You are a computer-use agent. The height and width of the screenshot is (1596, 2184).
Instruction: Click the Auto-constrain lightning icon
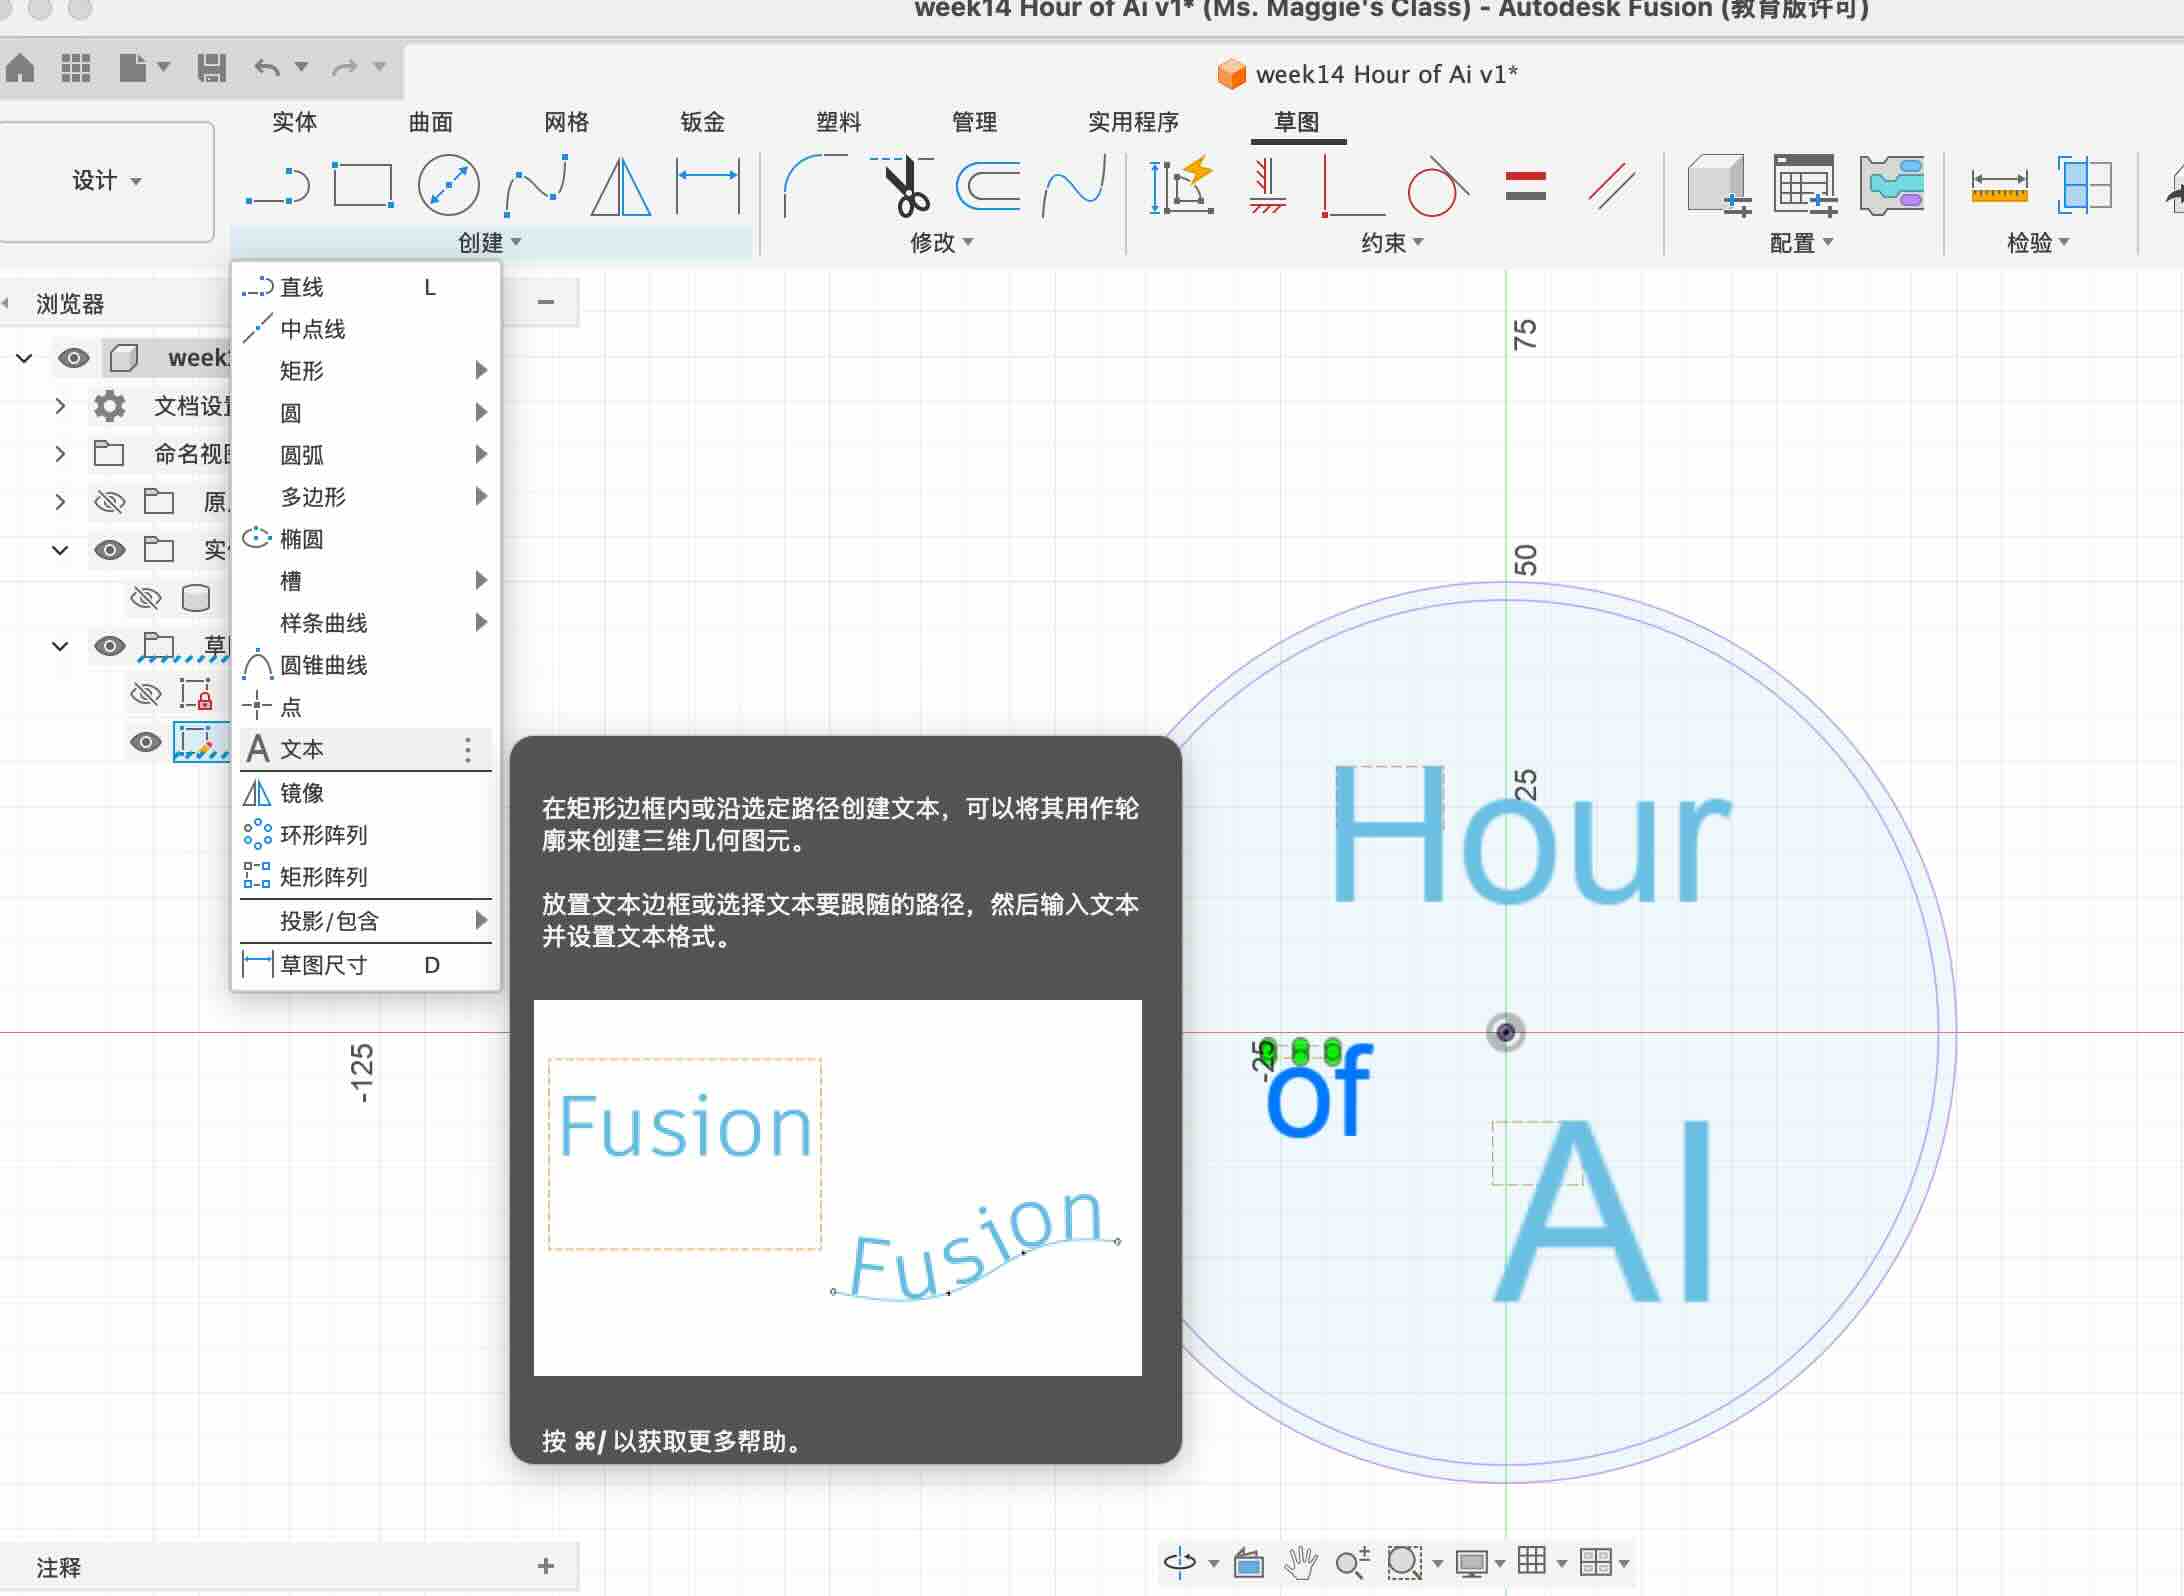click(1182, 186)
